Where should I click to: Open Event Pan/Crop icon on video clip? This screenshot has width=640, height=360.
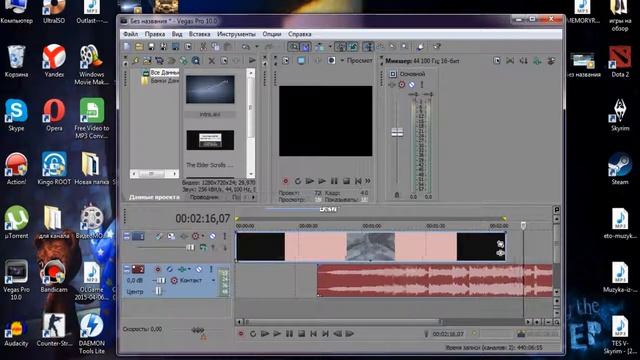coord(500,244)
